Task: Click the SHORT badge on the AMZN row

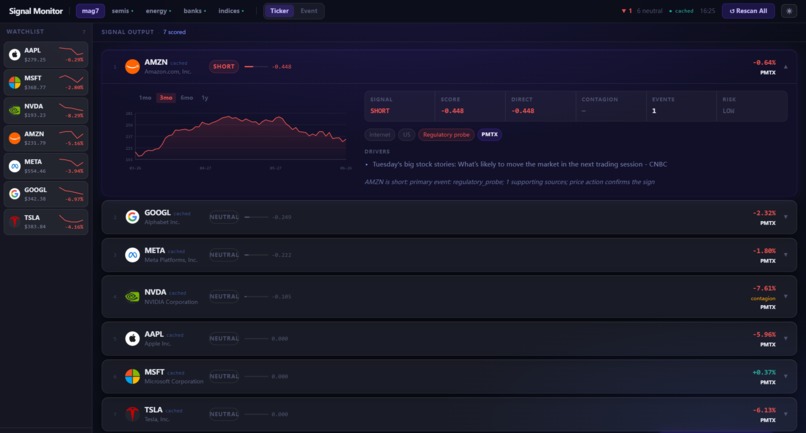Action: [224, 66]
